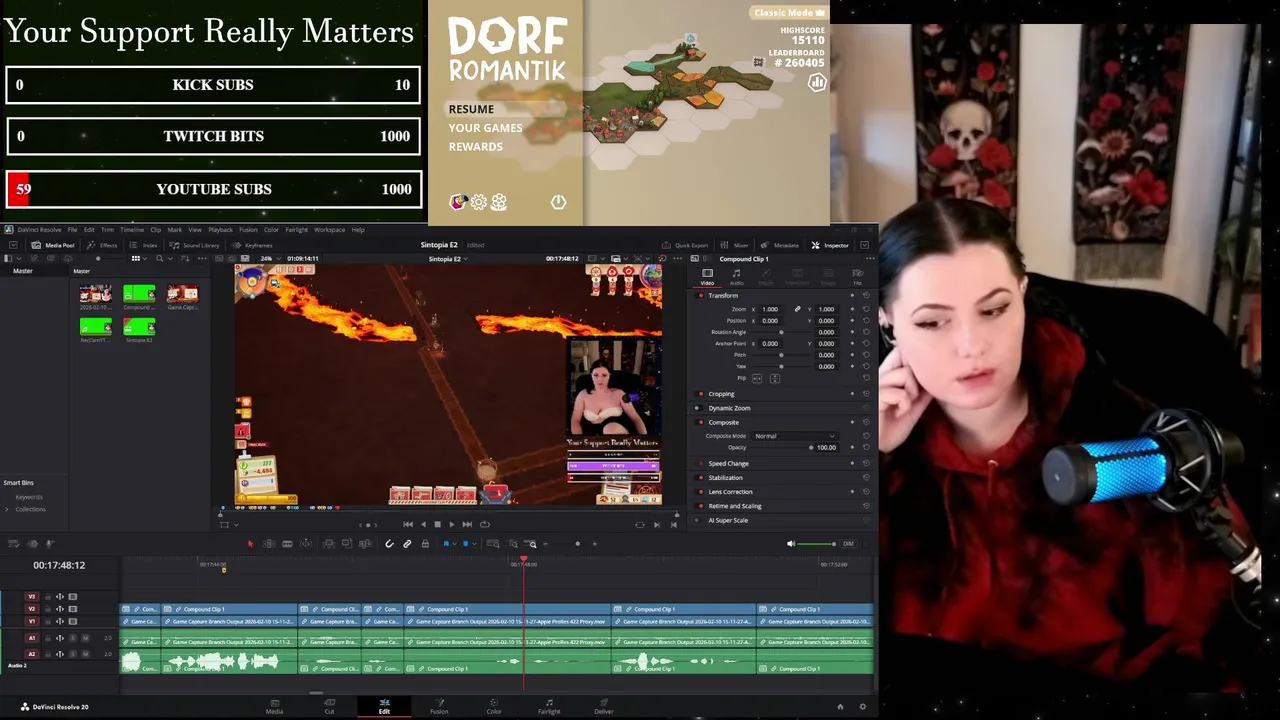The image size is (1280, 720).
Task: Solo audio track A1 with S button
Action: (73, 638)
